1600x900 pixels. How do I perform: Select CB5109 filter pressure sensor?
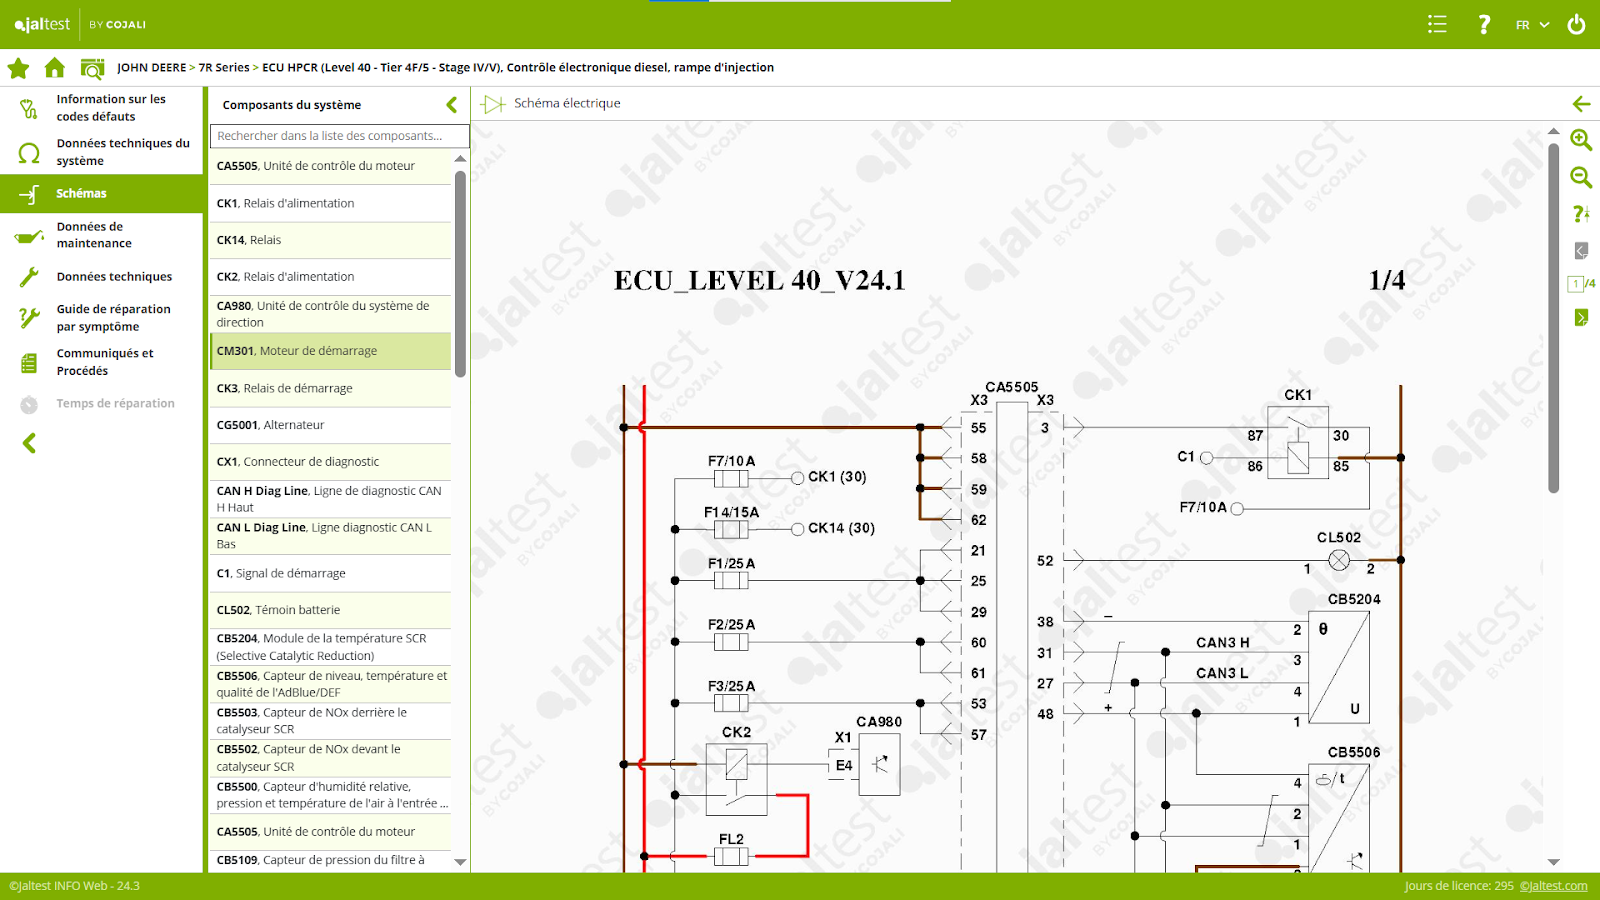330,860
